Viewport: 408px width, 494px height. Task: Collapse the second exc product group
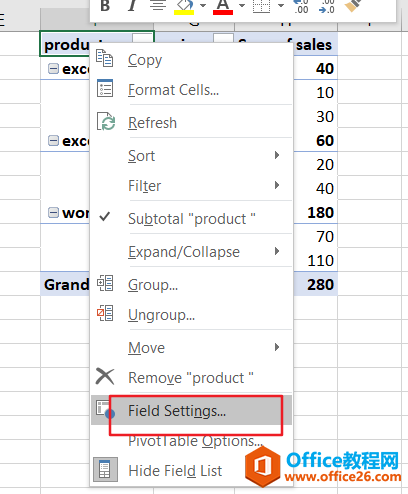pos(53,140)
